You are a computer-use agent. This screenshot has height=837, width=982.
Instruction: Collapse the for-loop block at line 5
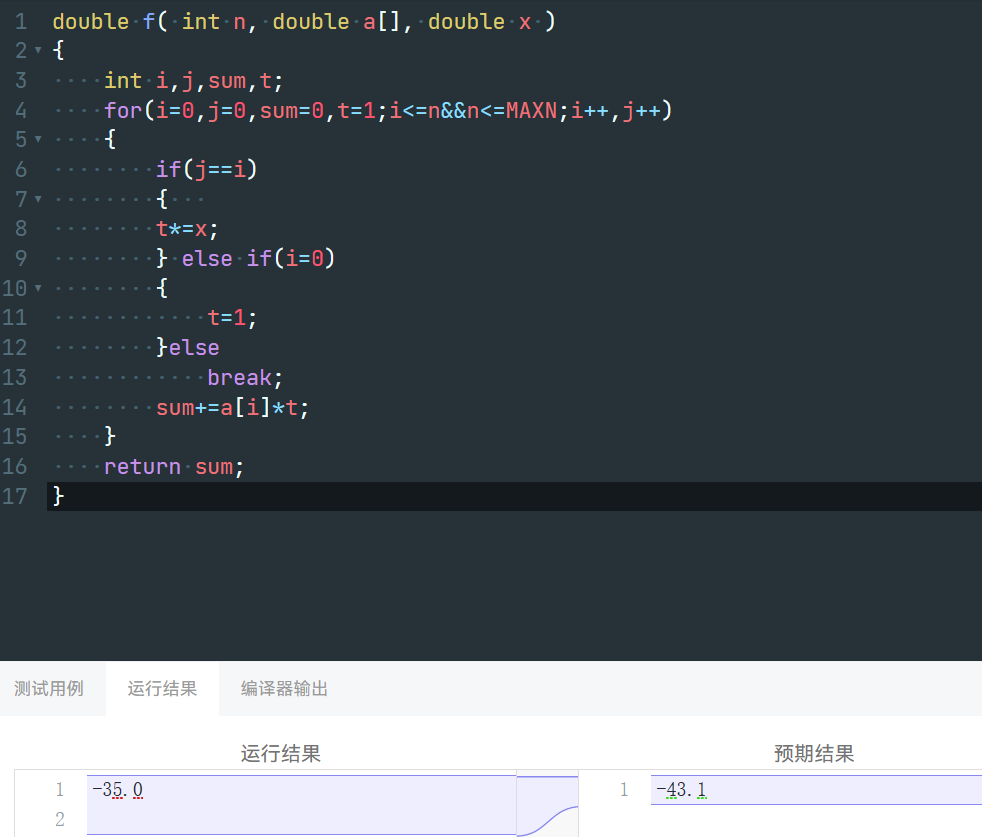point(36,139)
